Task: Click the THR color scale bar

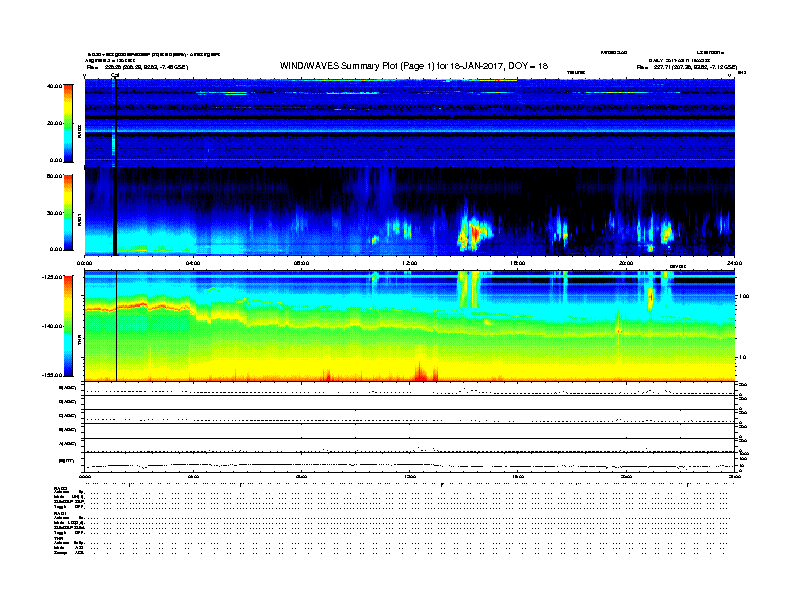Action: 68,326
